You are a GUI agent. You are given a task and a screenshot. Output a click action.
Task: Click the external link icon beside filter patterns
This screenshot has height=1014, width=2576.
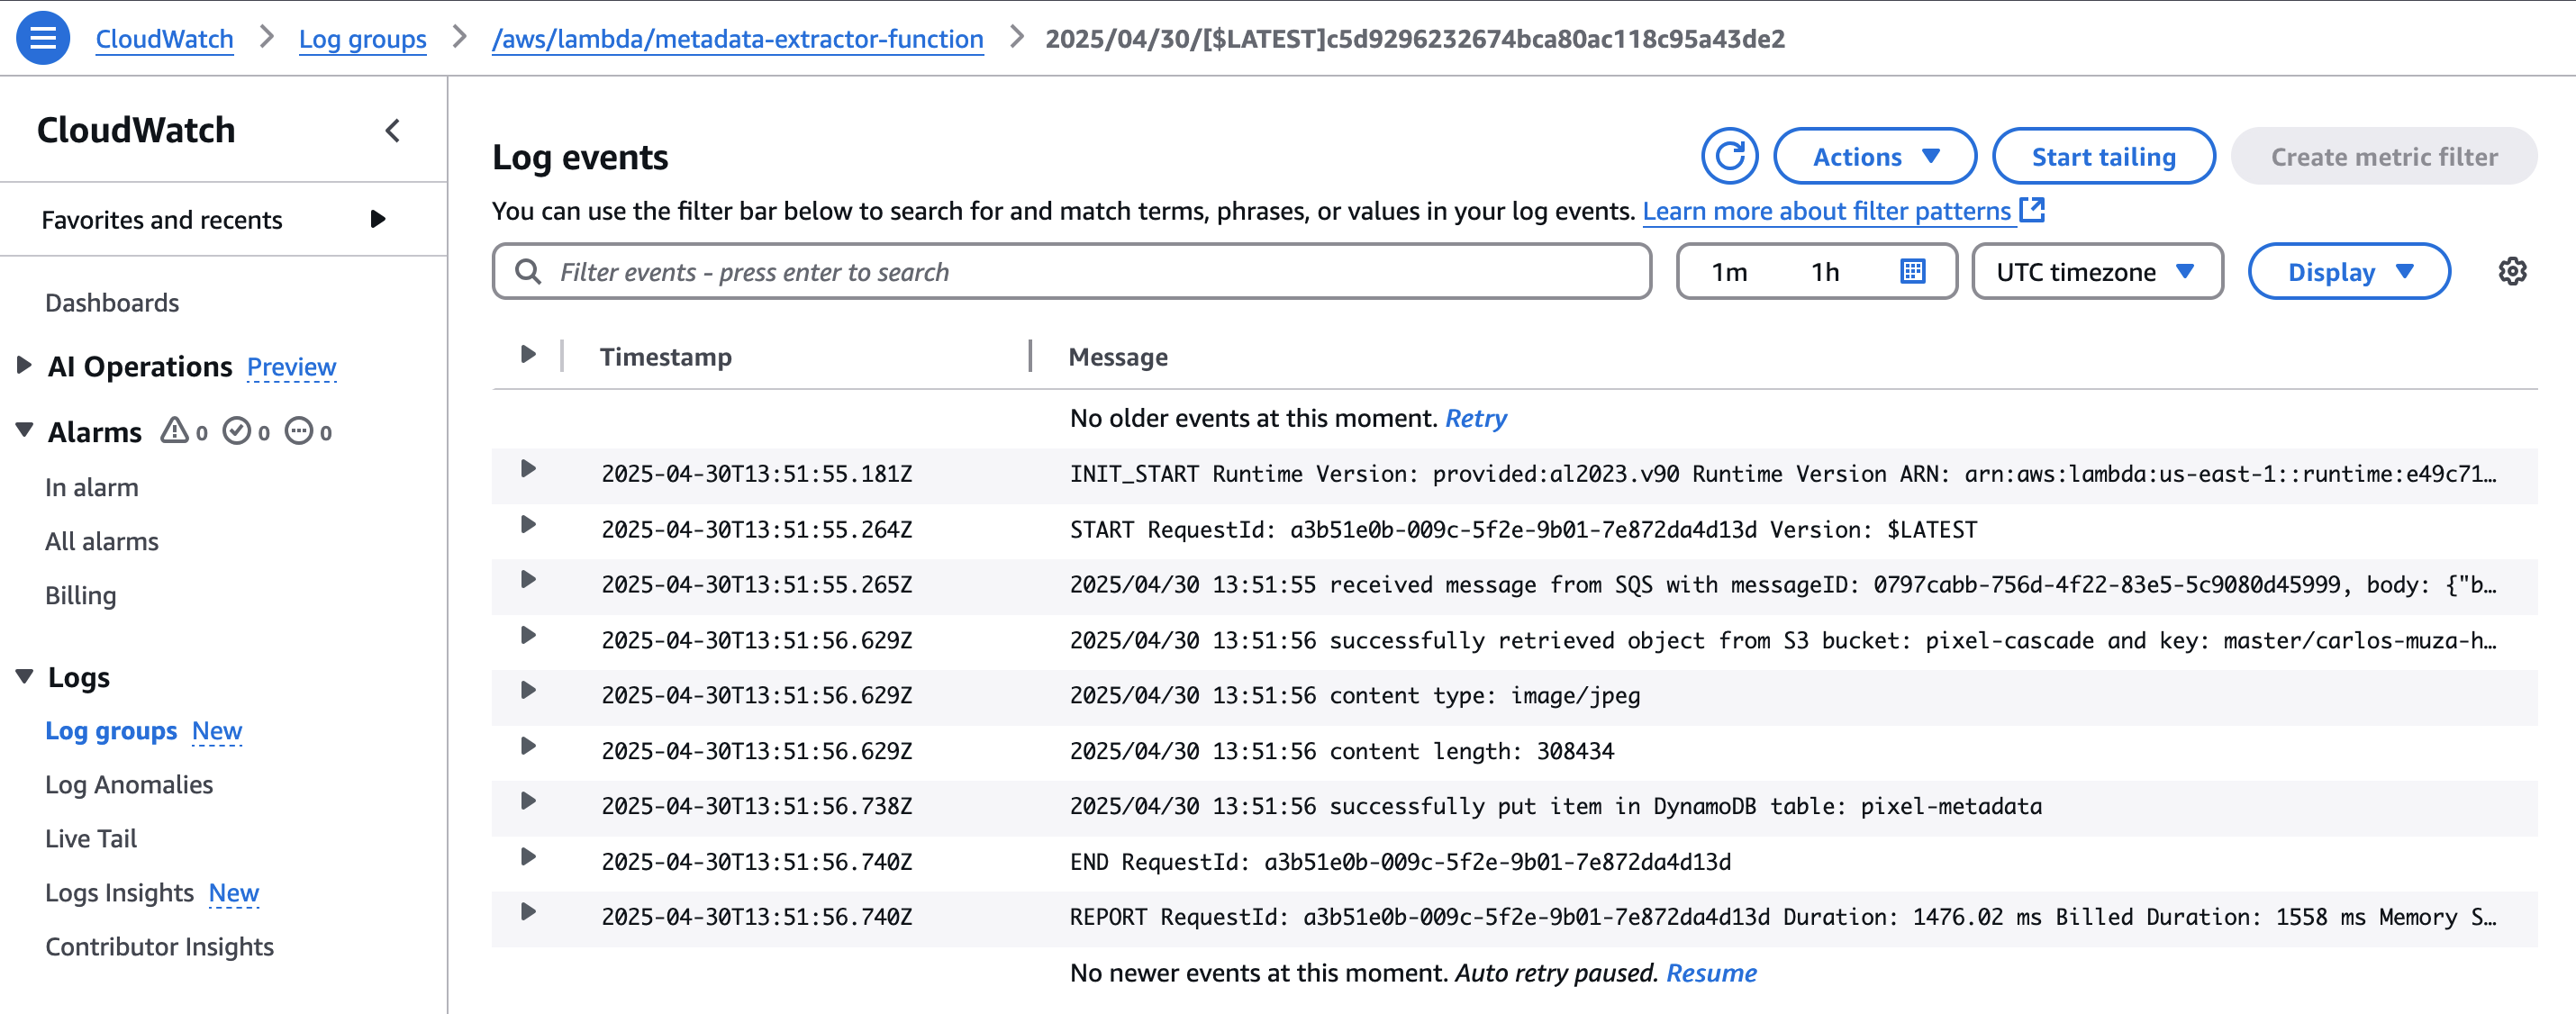click(2032, 210)
